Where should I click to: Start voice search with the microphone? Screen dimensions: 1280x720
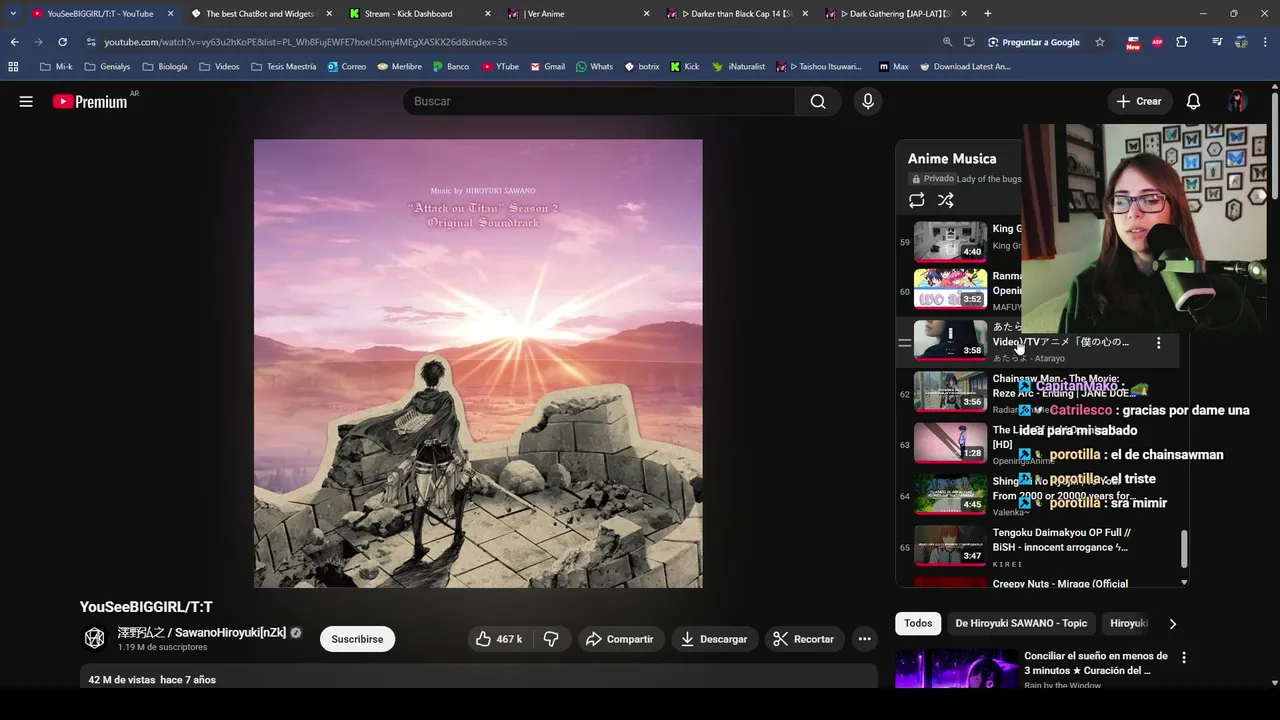click(868, 101)
